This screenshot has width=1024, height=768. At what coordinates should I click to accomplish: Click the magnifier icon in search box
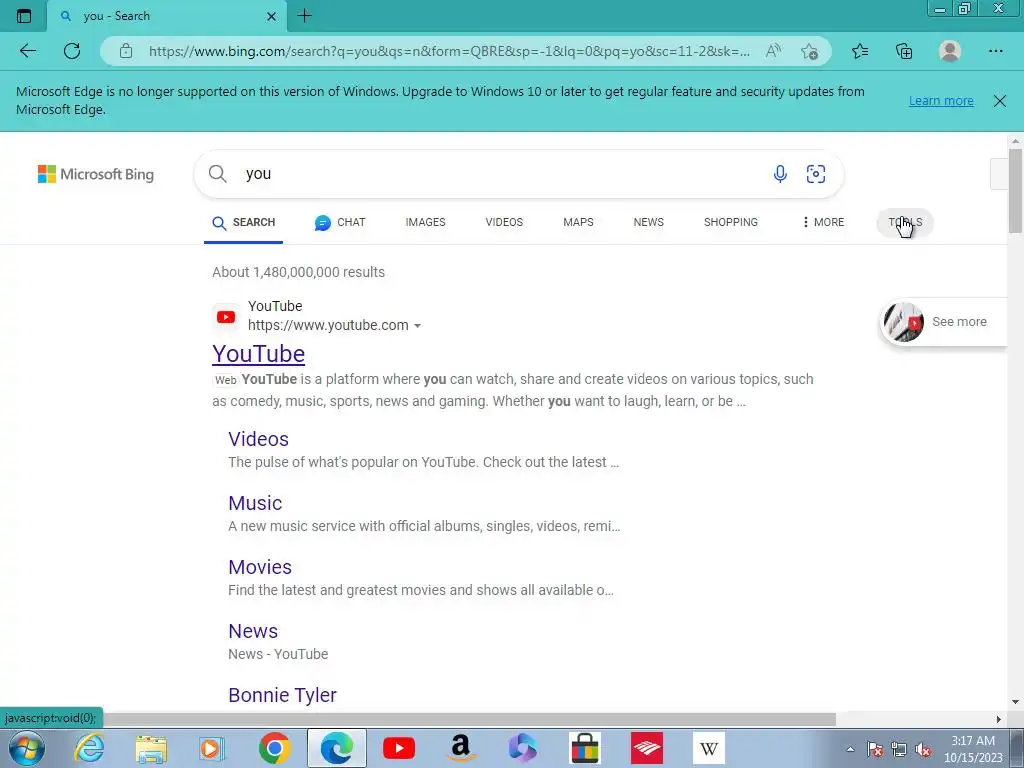coord(217,174)
